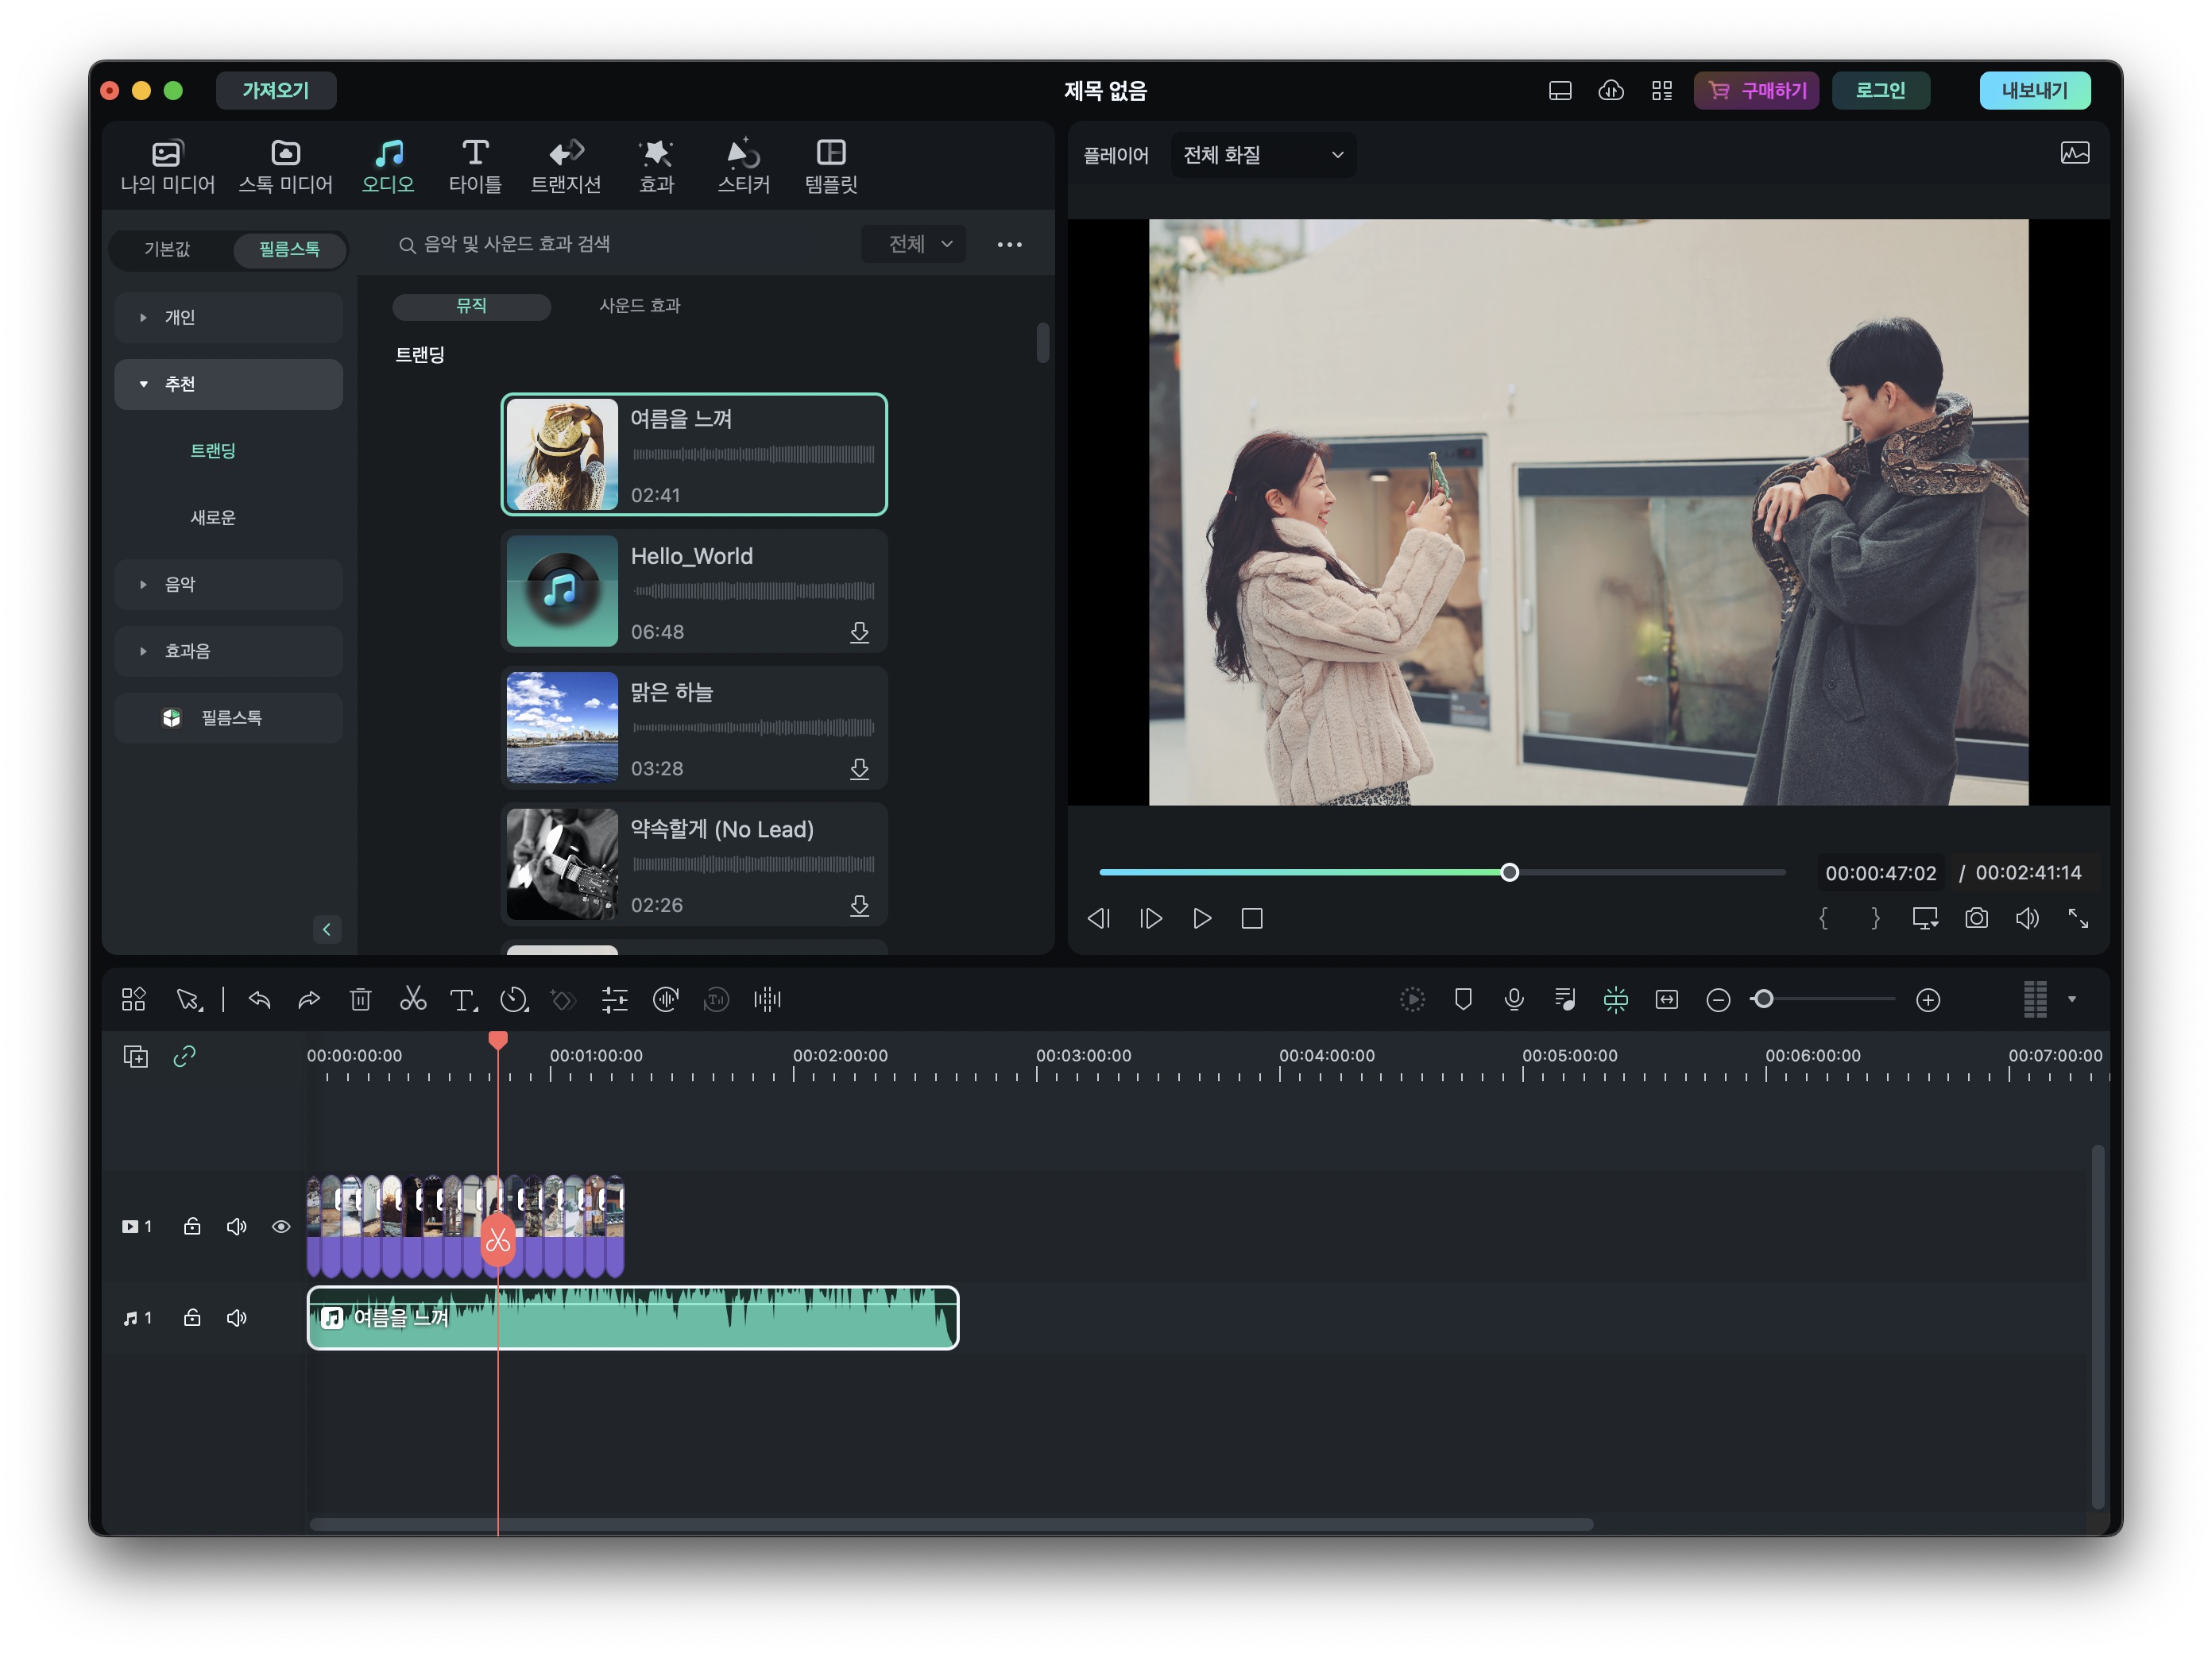Hide video track 1 with eye icon

[281, 1226]
